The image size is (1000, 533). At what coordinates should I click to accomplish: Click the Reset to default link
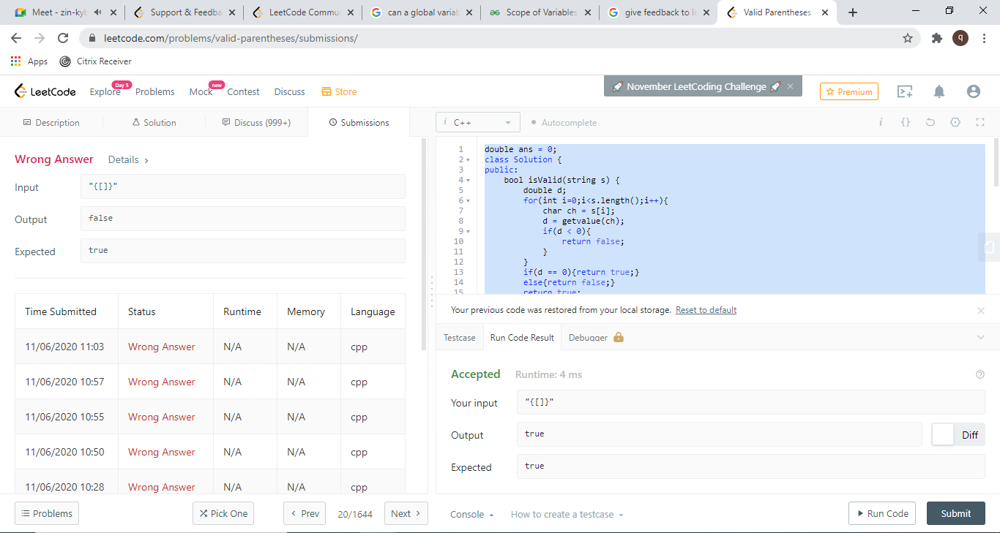tap(706, 310)
